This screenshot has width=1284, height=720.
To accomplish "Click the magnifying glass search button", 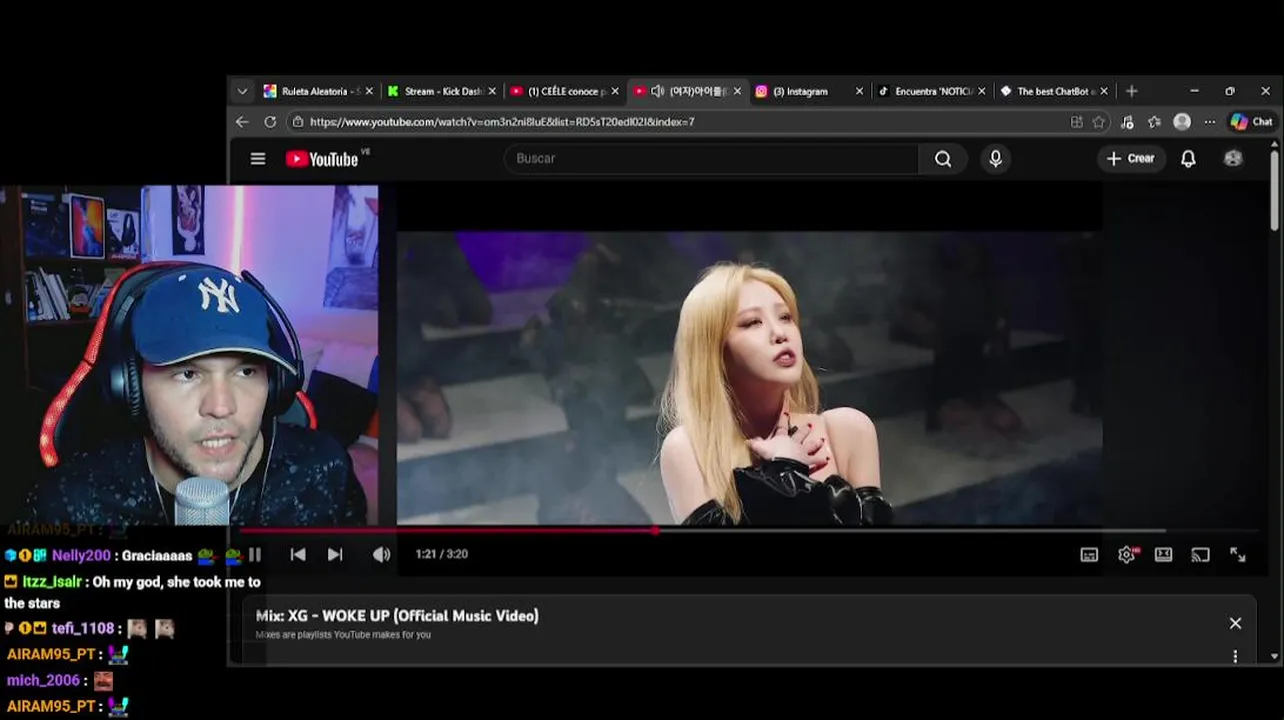I will pyautogui.click(x=943, y=159).
